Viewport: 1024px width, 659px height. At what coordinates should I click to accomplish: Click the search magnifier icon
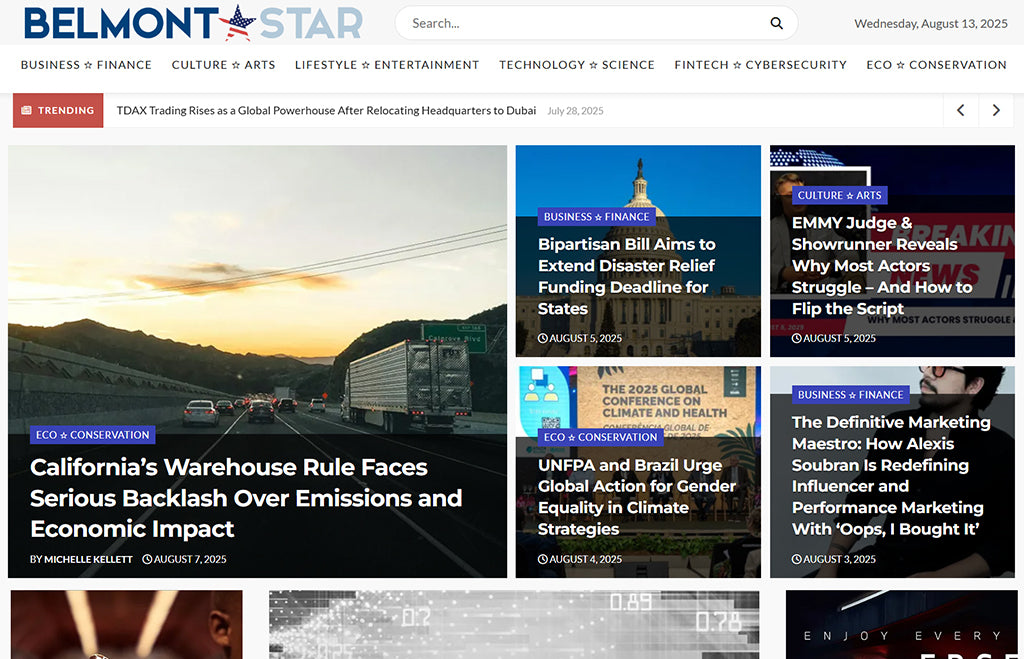coord(776,24)
